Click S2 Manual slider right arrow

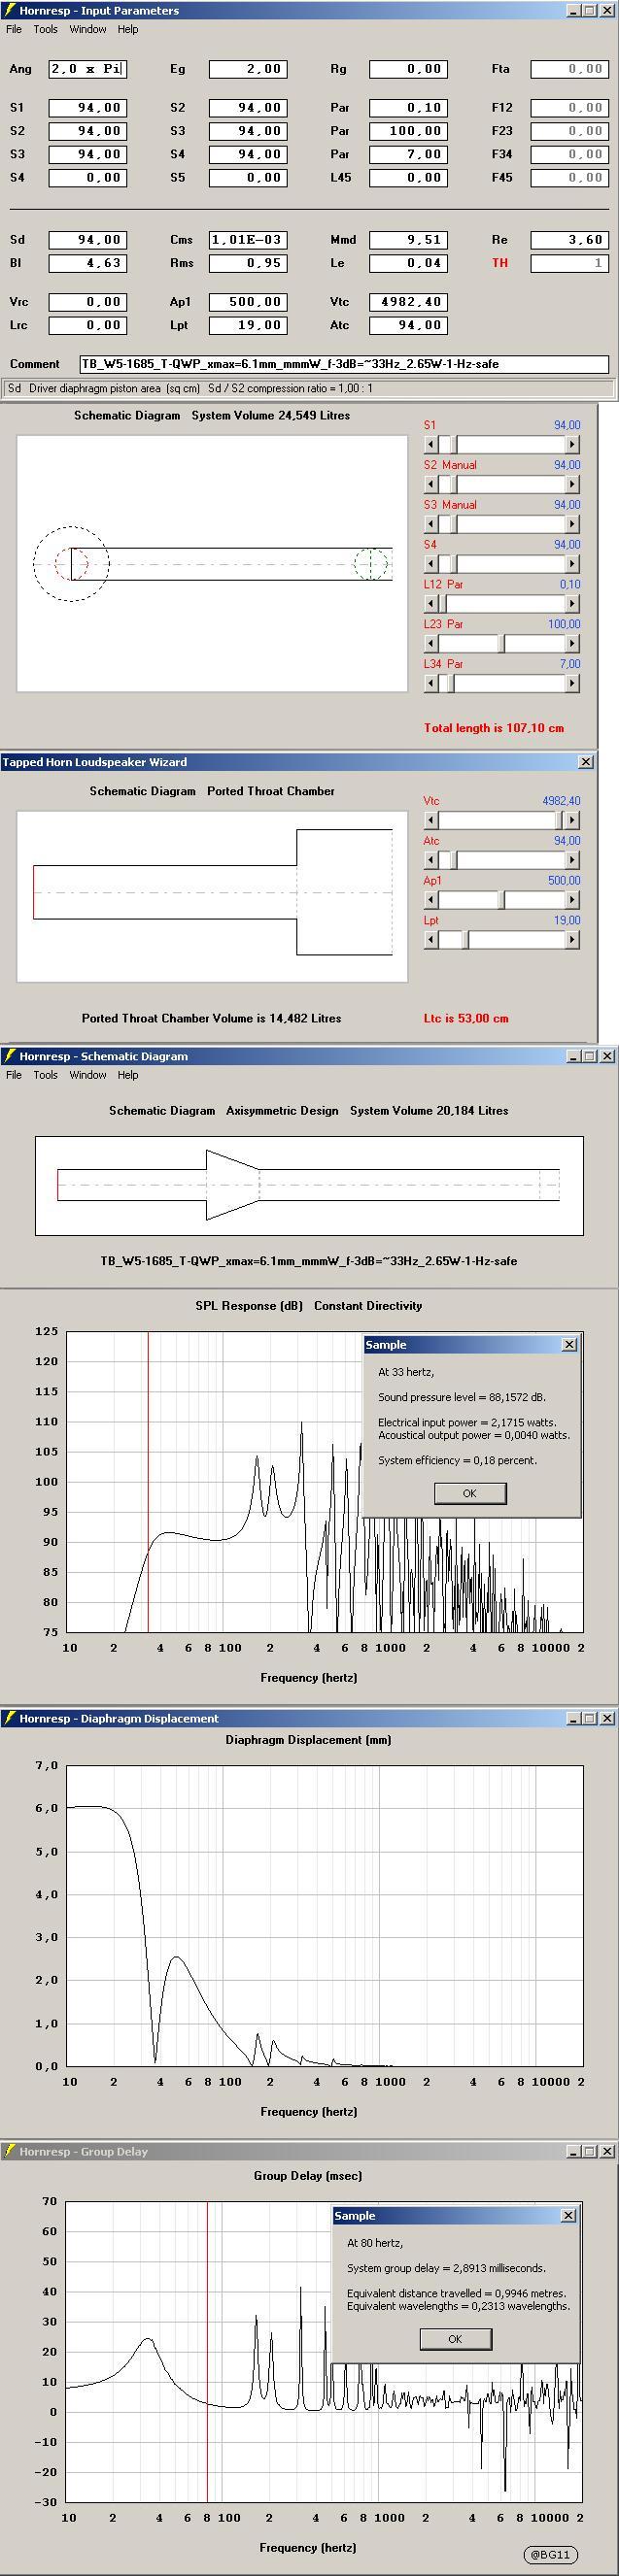tap(572, 484)
